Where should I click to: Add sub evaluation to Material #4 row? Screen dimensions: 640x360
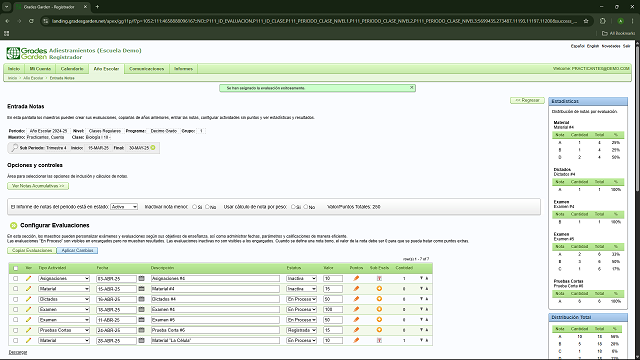tap(379, 289)
